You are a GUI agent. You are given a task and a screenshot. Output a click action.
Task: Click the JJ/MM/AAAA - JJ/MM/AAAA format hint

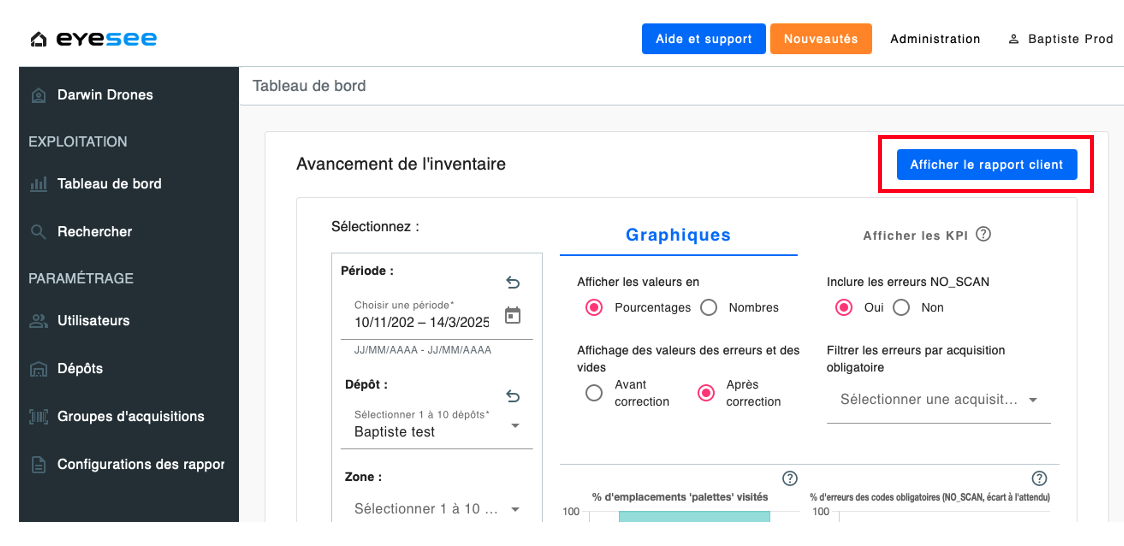[x=422, y=351]
